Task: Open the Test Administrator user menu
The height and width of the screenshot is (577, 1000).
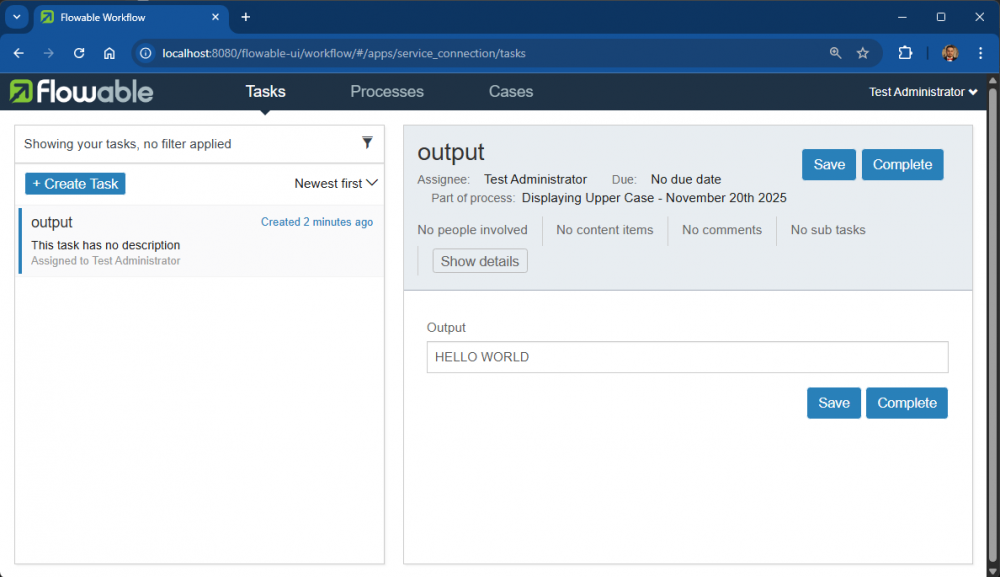Action: [922, 92]
